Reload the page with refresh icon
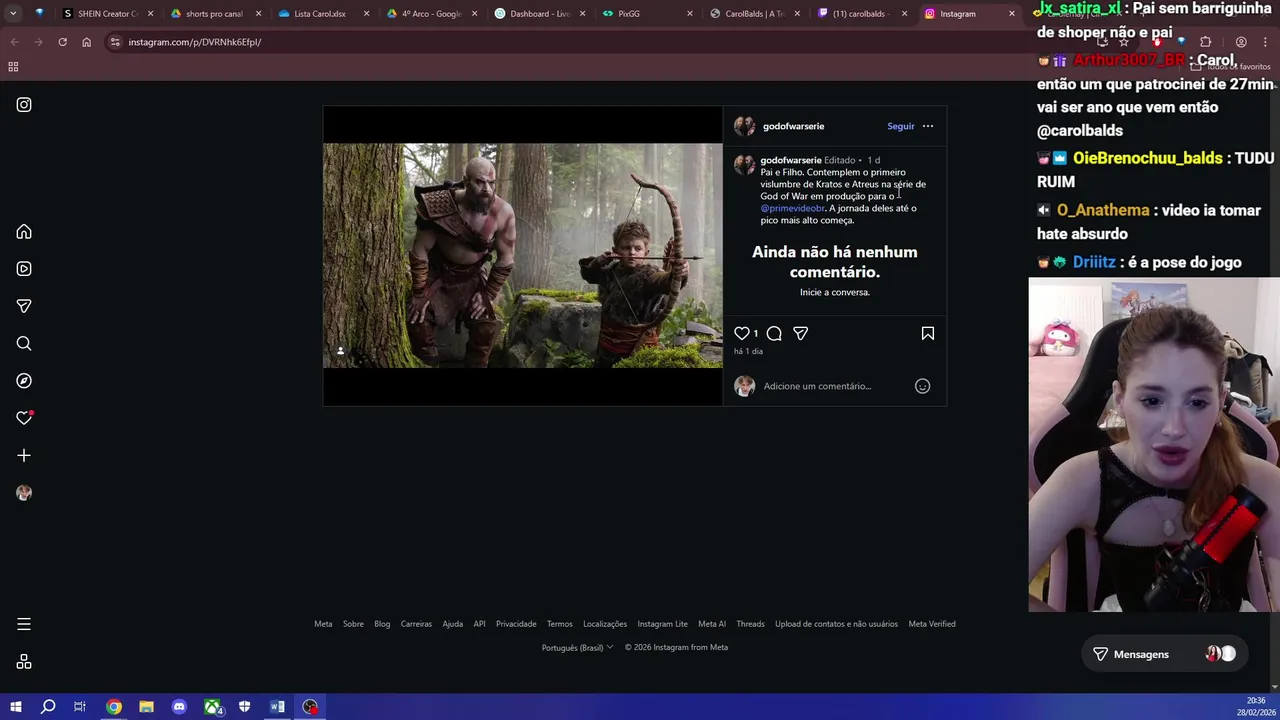Image resolution: width=1280 pixels, height=720 pixels. (62, 42)
